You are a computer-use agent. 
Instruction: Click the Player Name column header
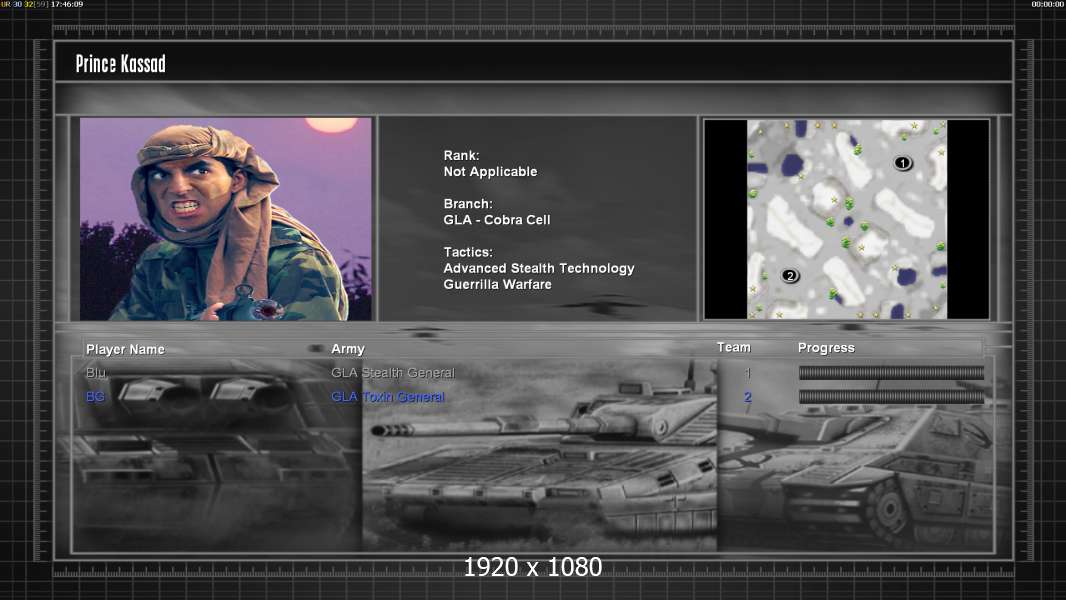click(x=125, y=349)
